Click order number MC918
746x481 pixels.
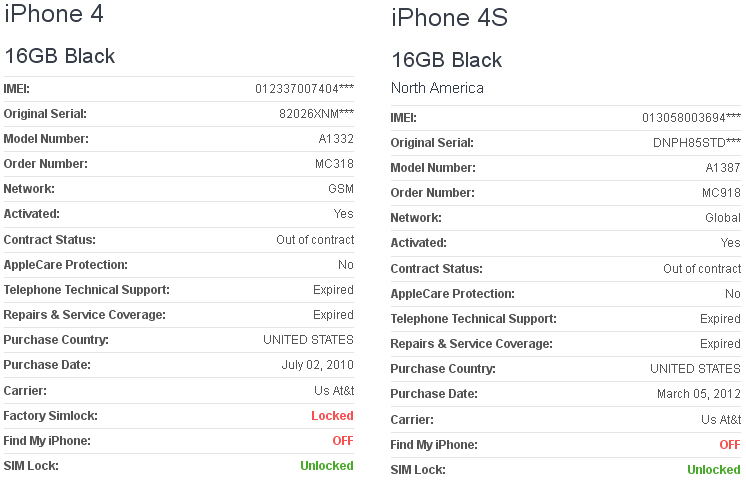[721, 193]
